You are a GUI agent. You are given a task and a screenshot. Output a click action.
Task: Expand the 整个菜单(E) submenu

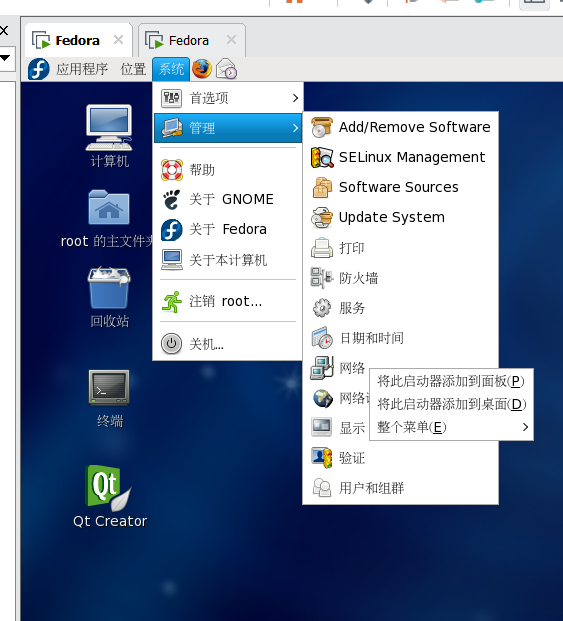[x=451, y=427]
